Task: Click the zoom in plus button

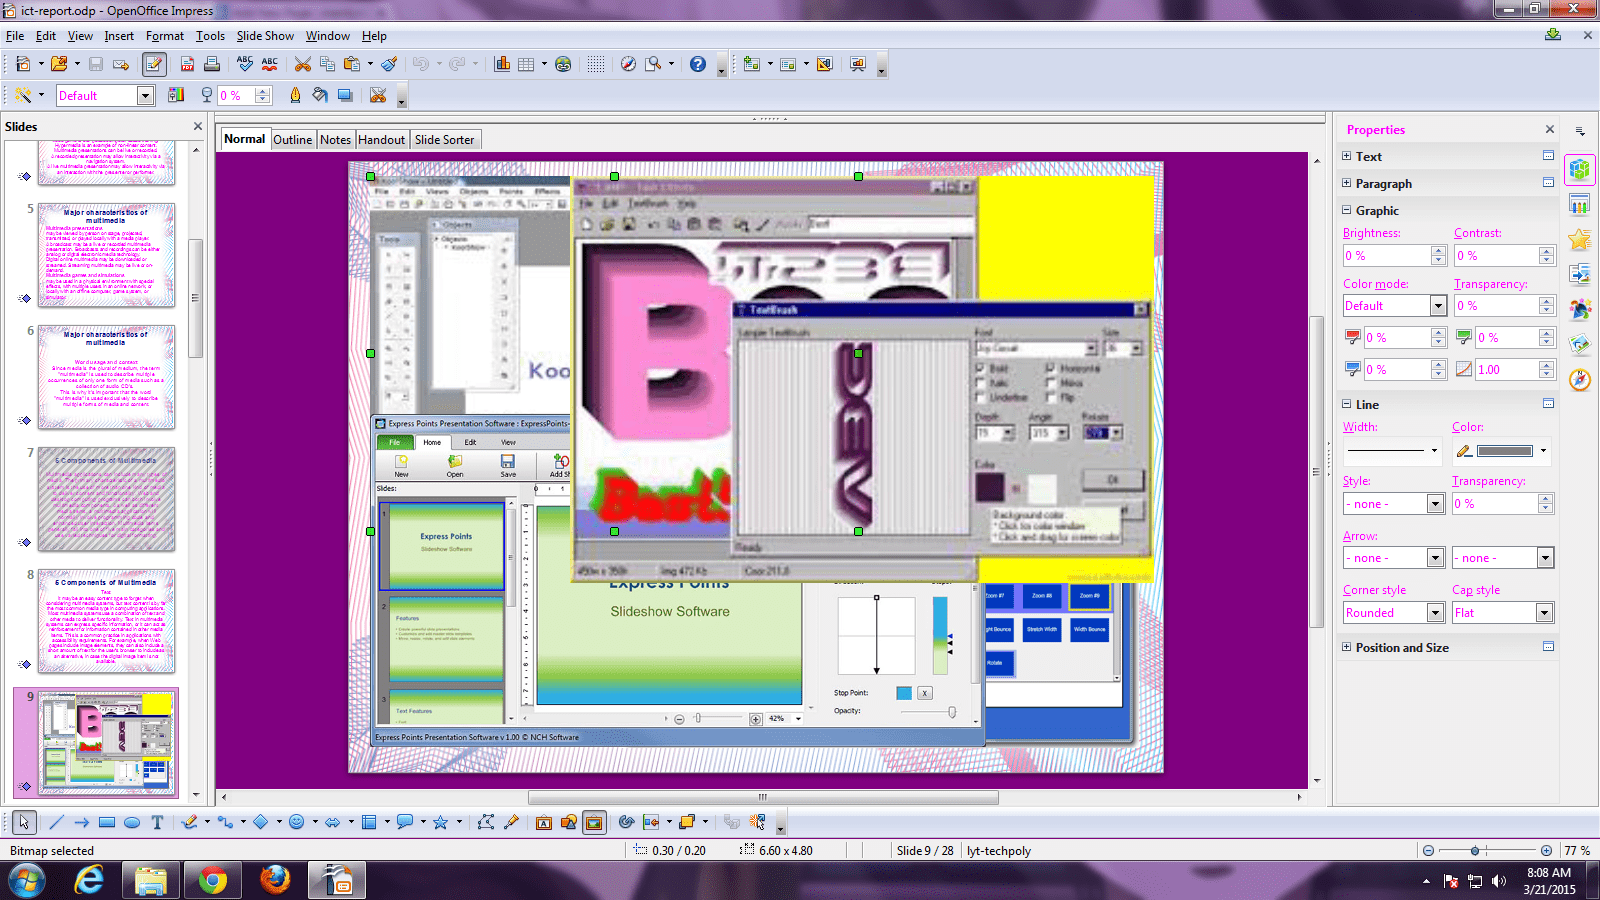Action: [1546, 851]
